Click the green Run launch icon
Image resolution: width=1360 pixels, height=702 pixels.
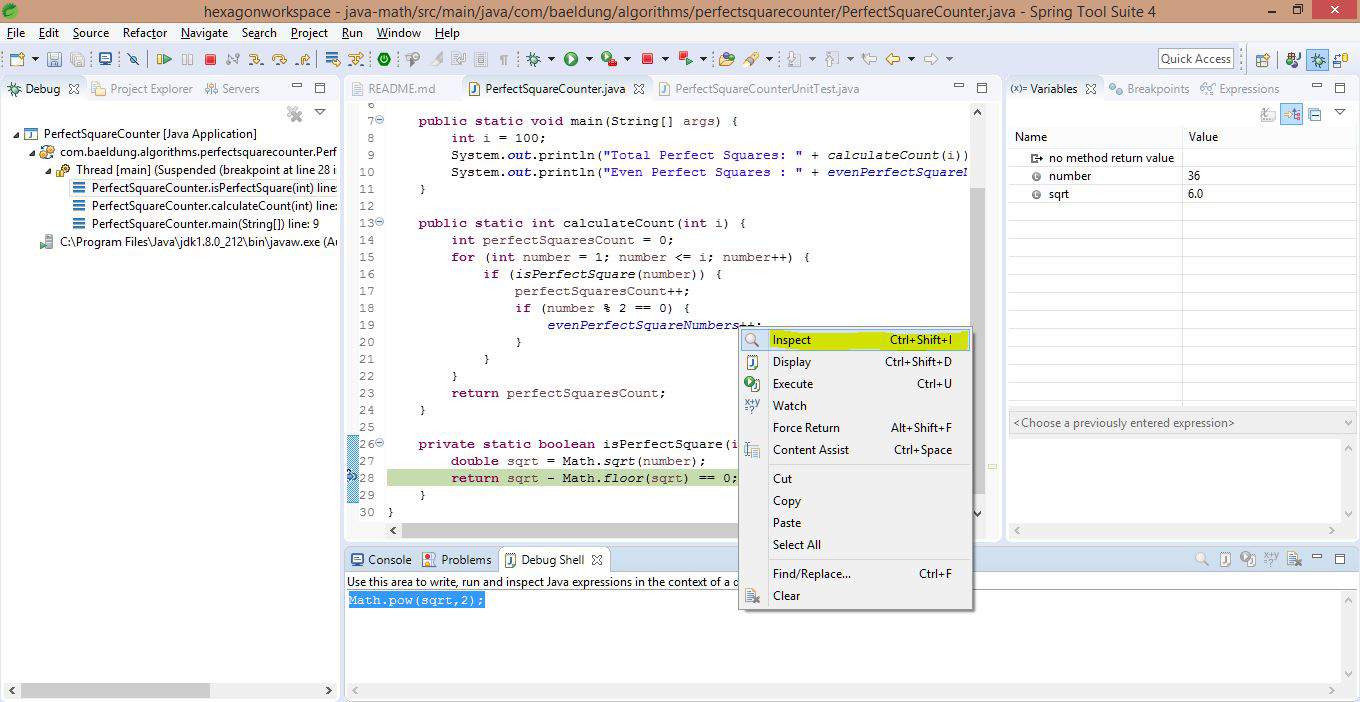(x=571, y=60)
